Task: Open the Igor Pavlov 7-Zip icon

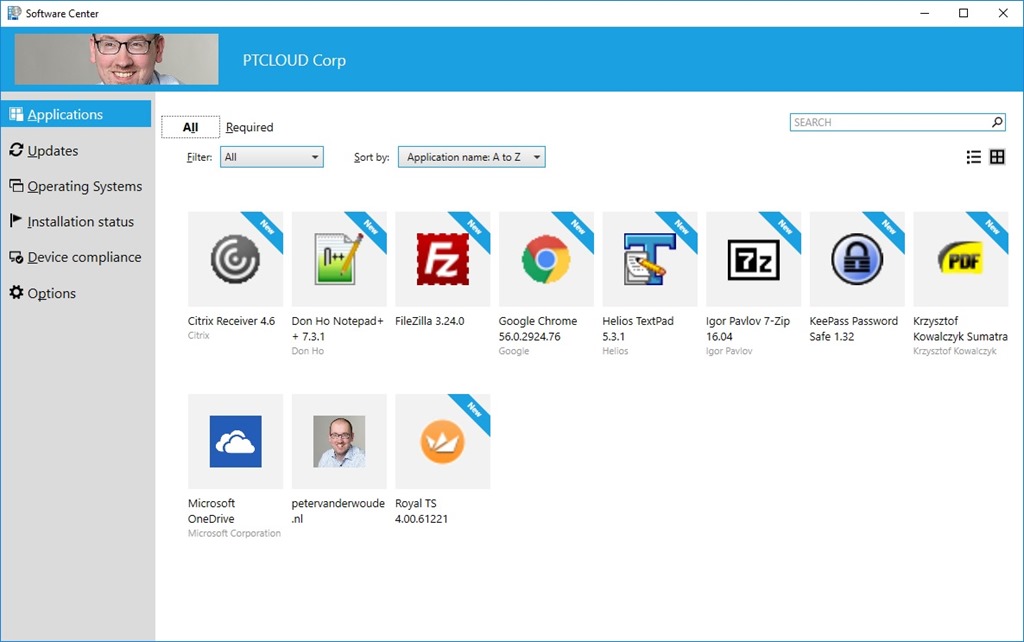Action: [x=754, y=259]
